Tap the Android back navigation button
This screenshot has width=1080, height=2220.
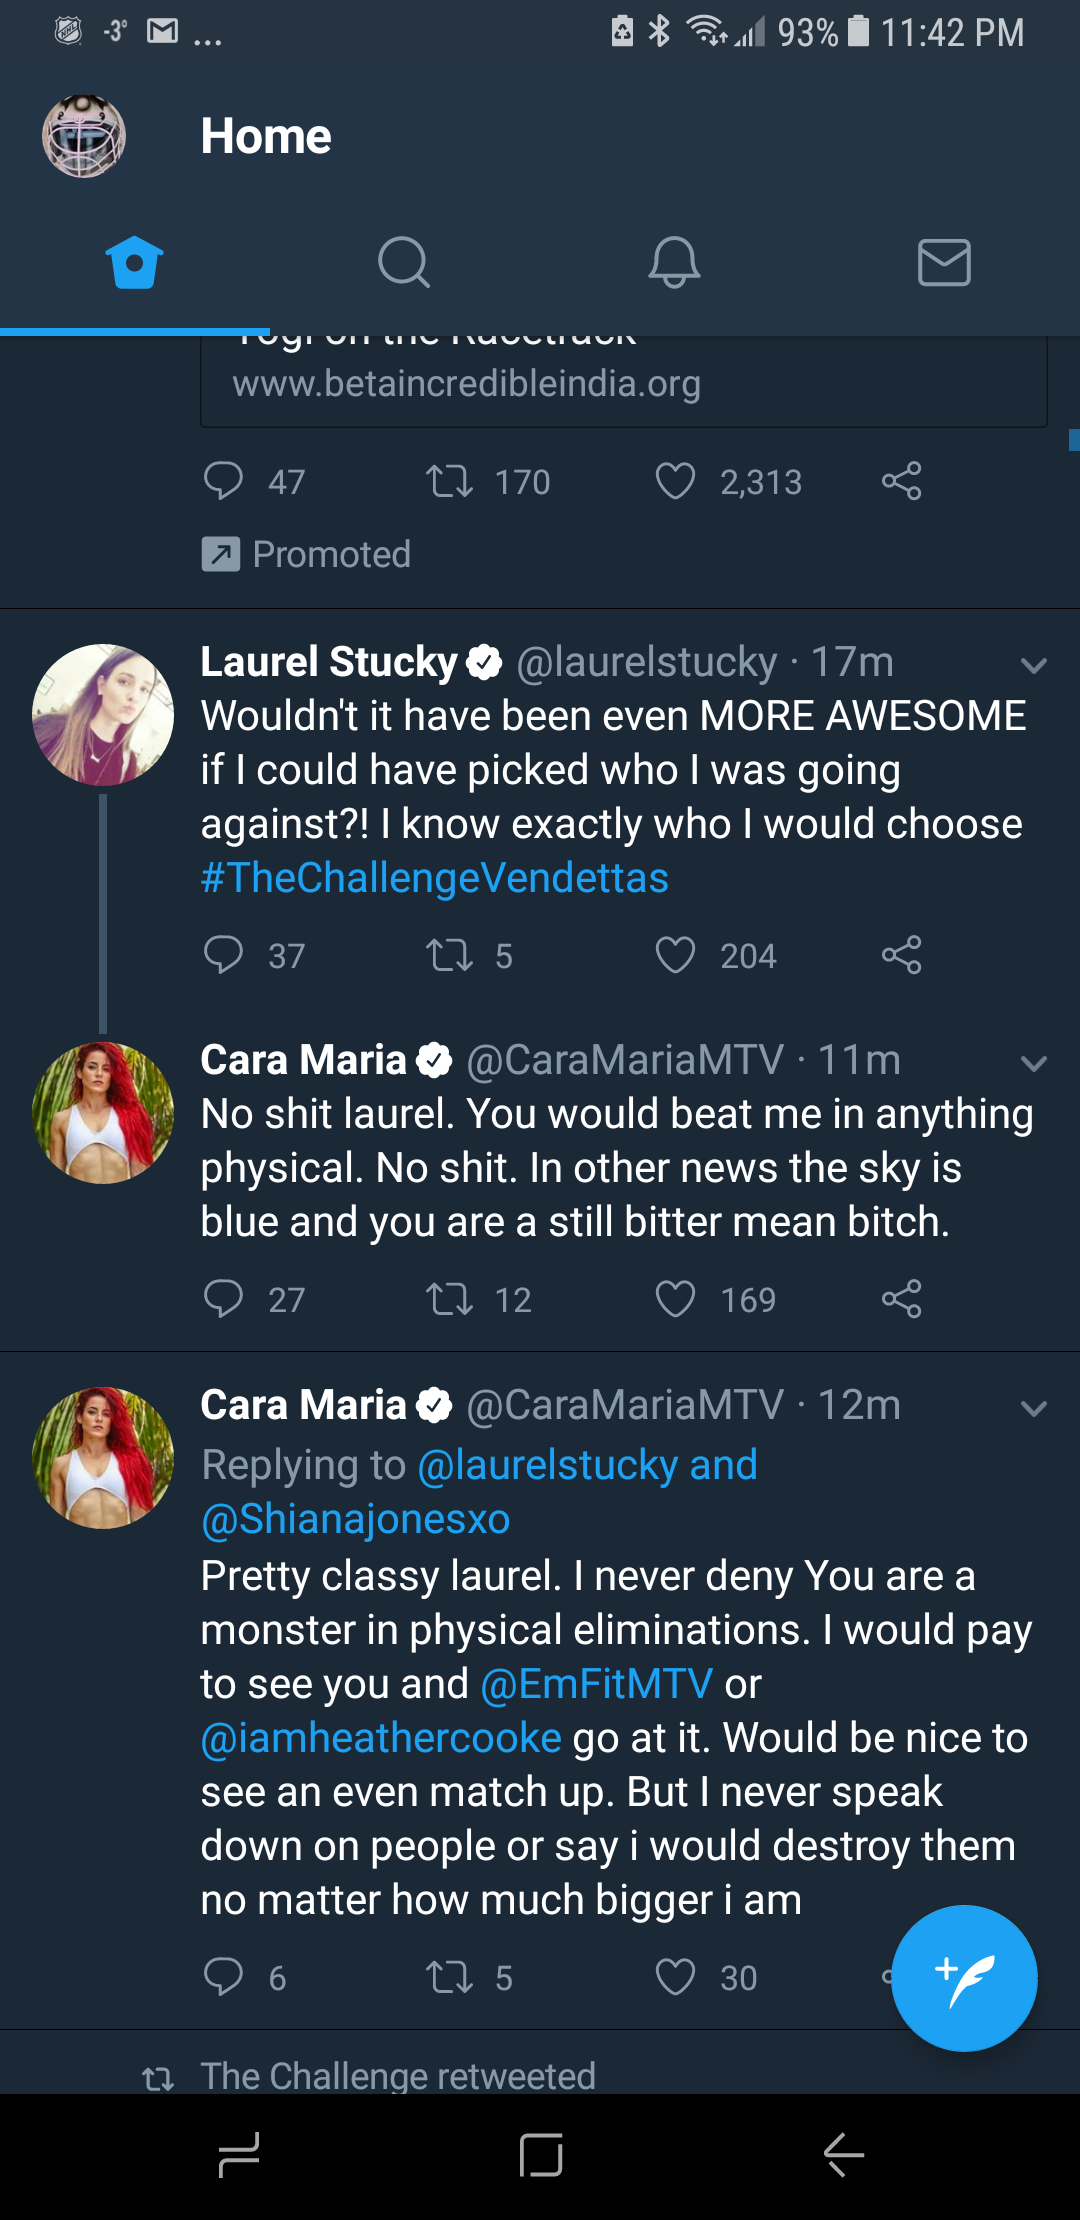coord(843,2155)
